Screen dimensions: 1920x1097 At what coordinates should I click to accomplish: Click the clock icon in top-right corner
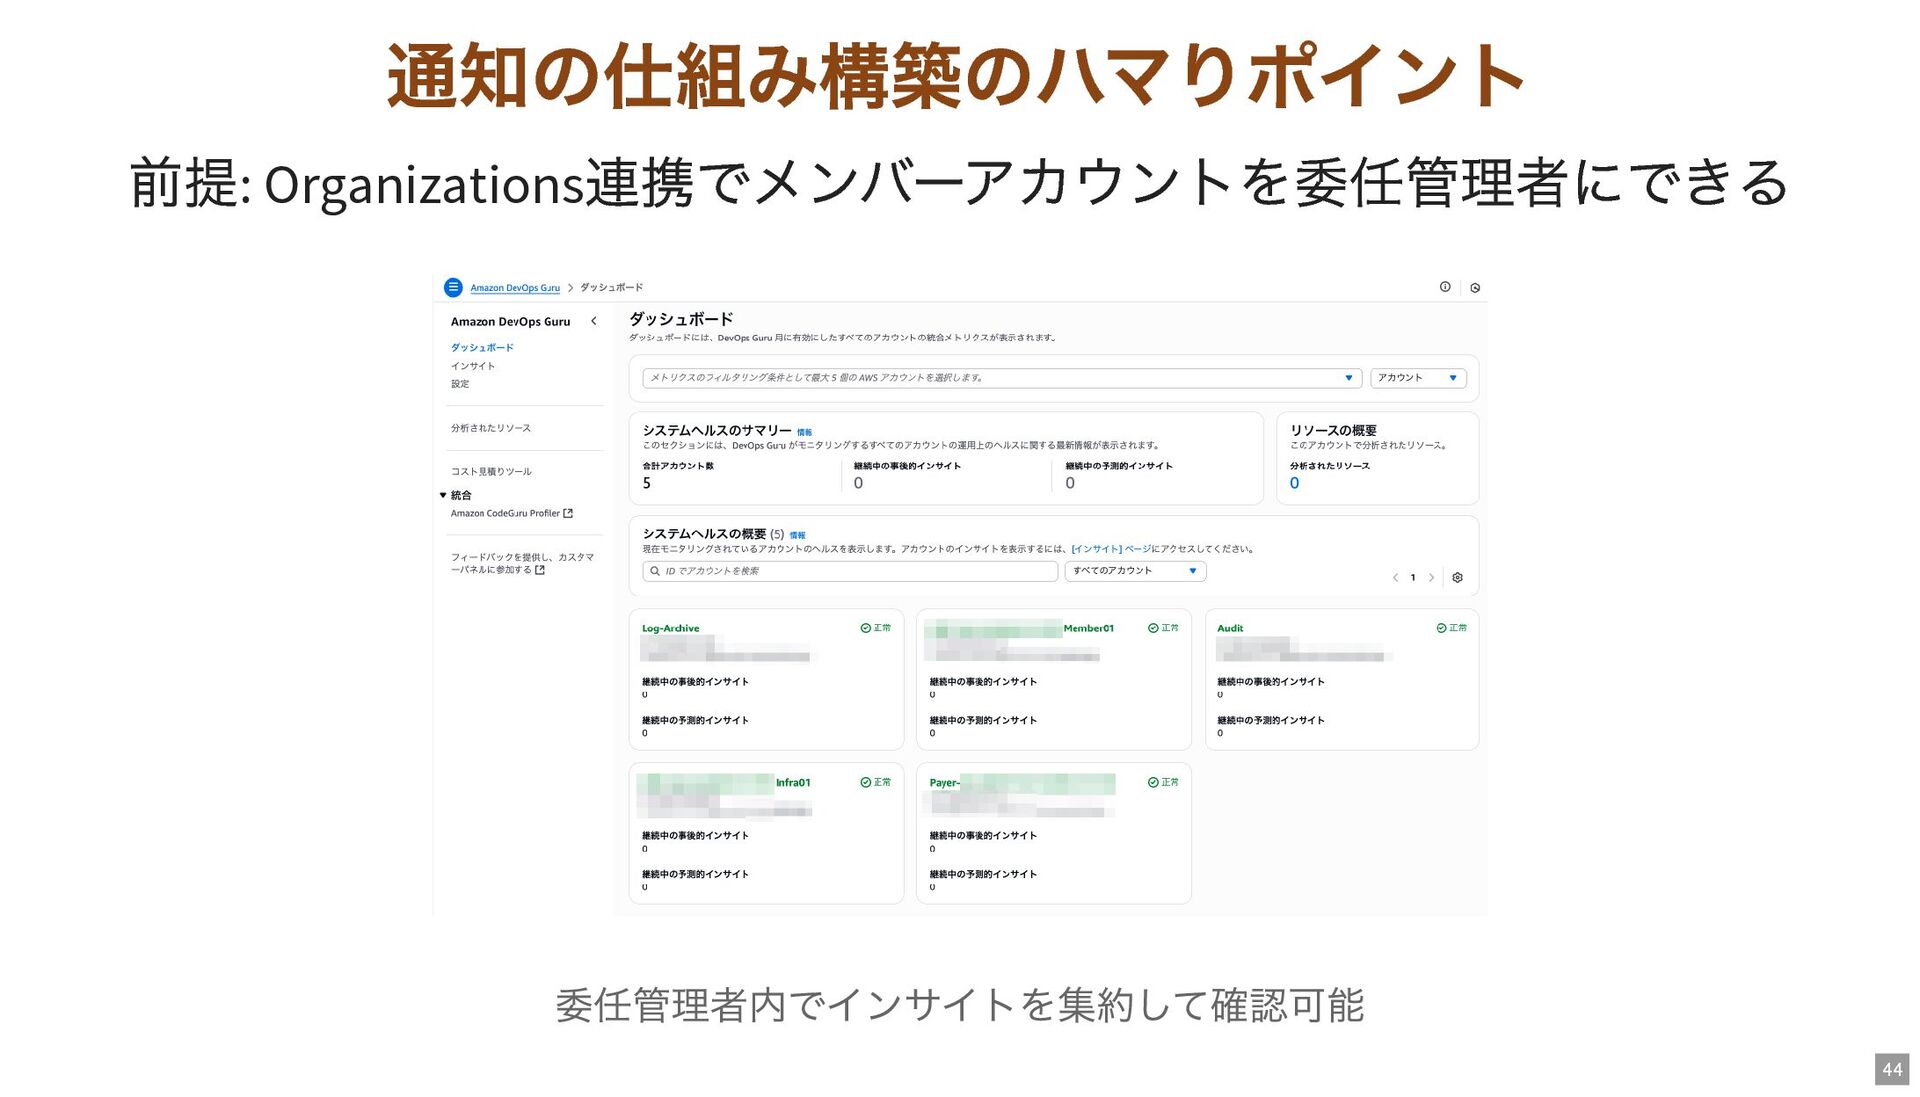coord(1475,288)
